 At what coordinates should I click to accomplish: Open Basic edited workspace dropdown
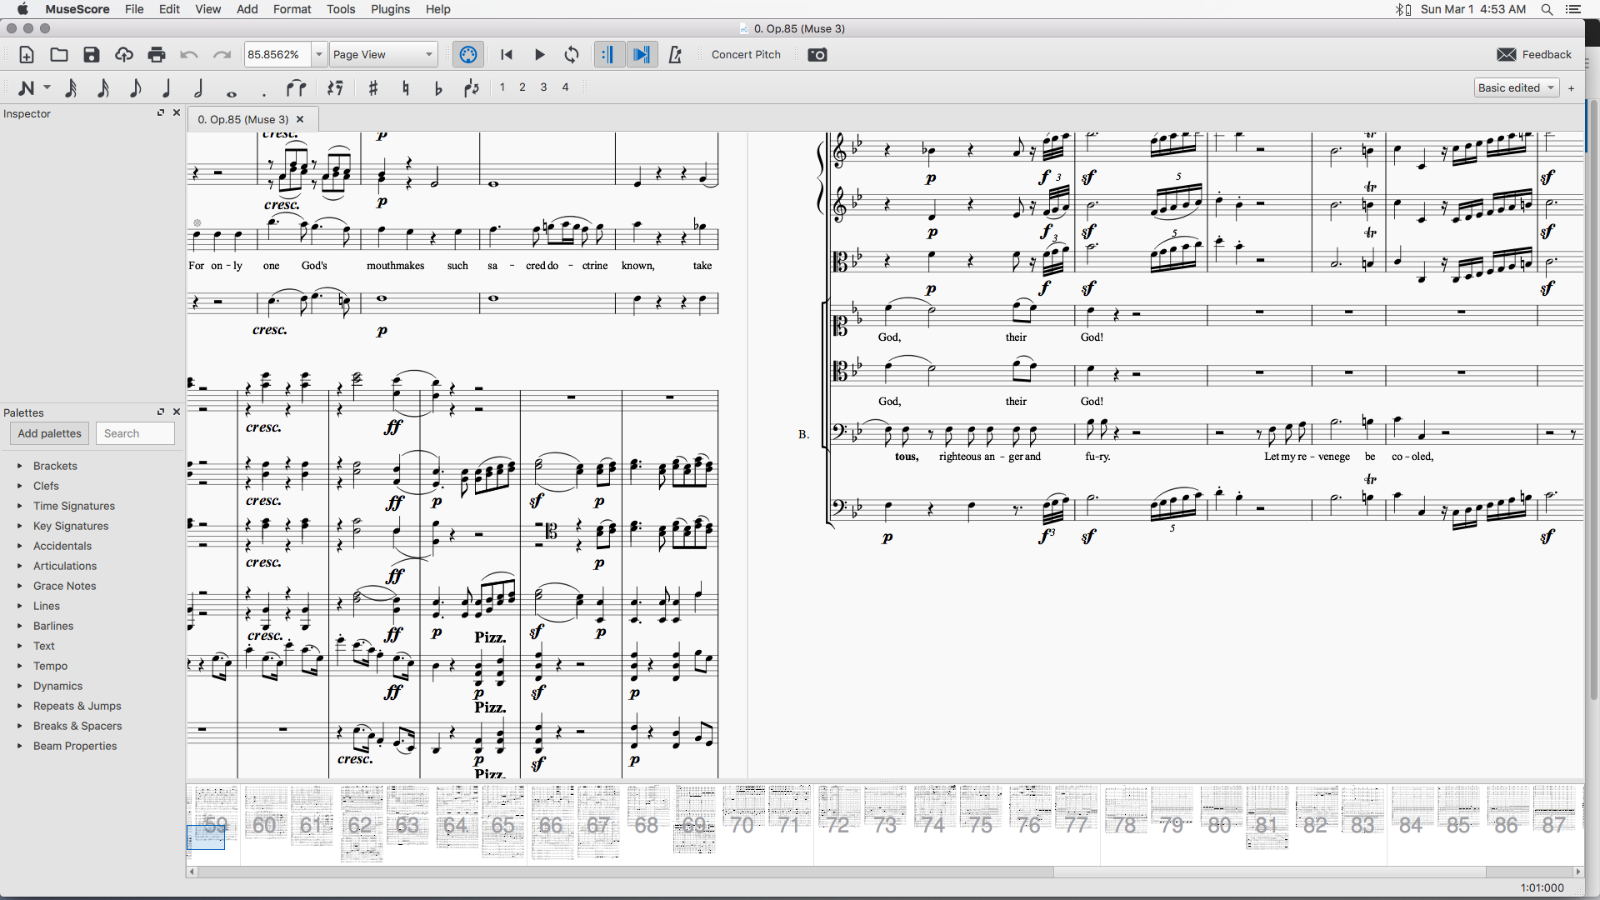tap(1517, 88)
